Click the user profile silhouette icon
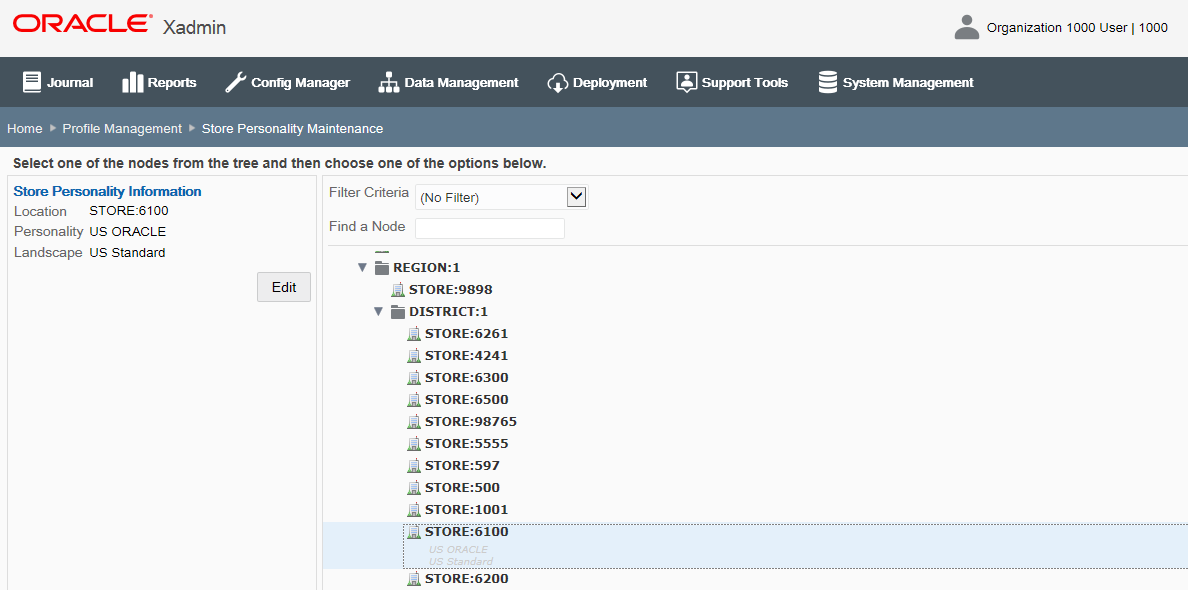 [x=967, y=27]
